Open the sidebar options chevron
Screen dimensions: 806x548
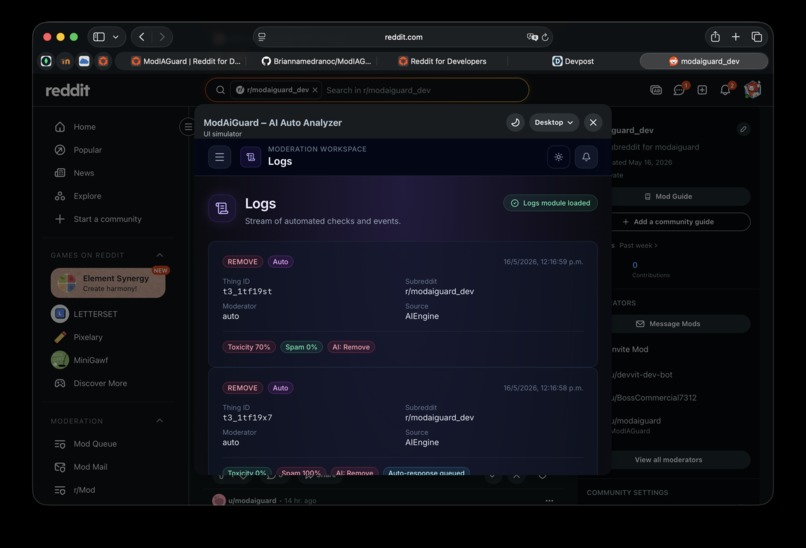pos(116,37)
